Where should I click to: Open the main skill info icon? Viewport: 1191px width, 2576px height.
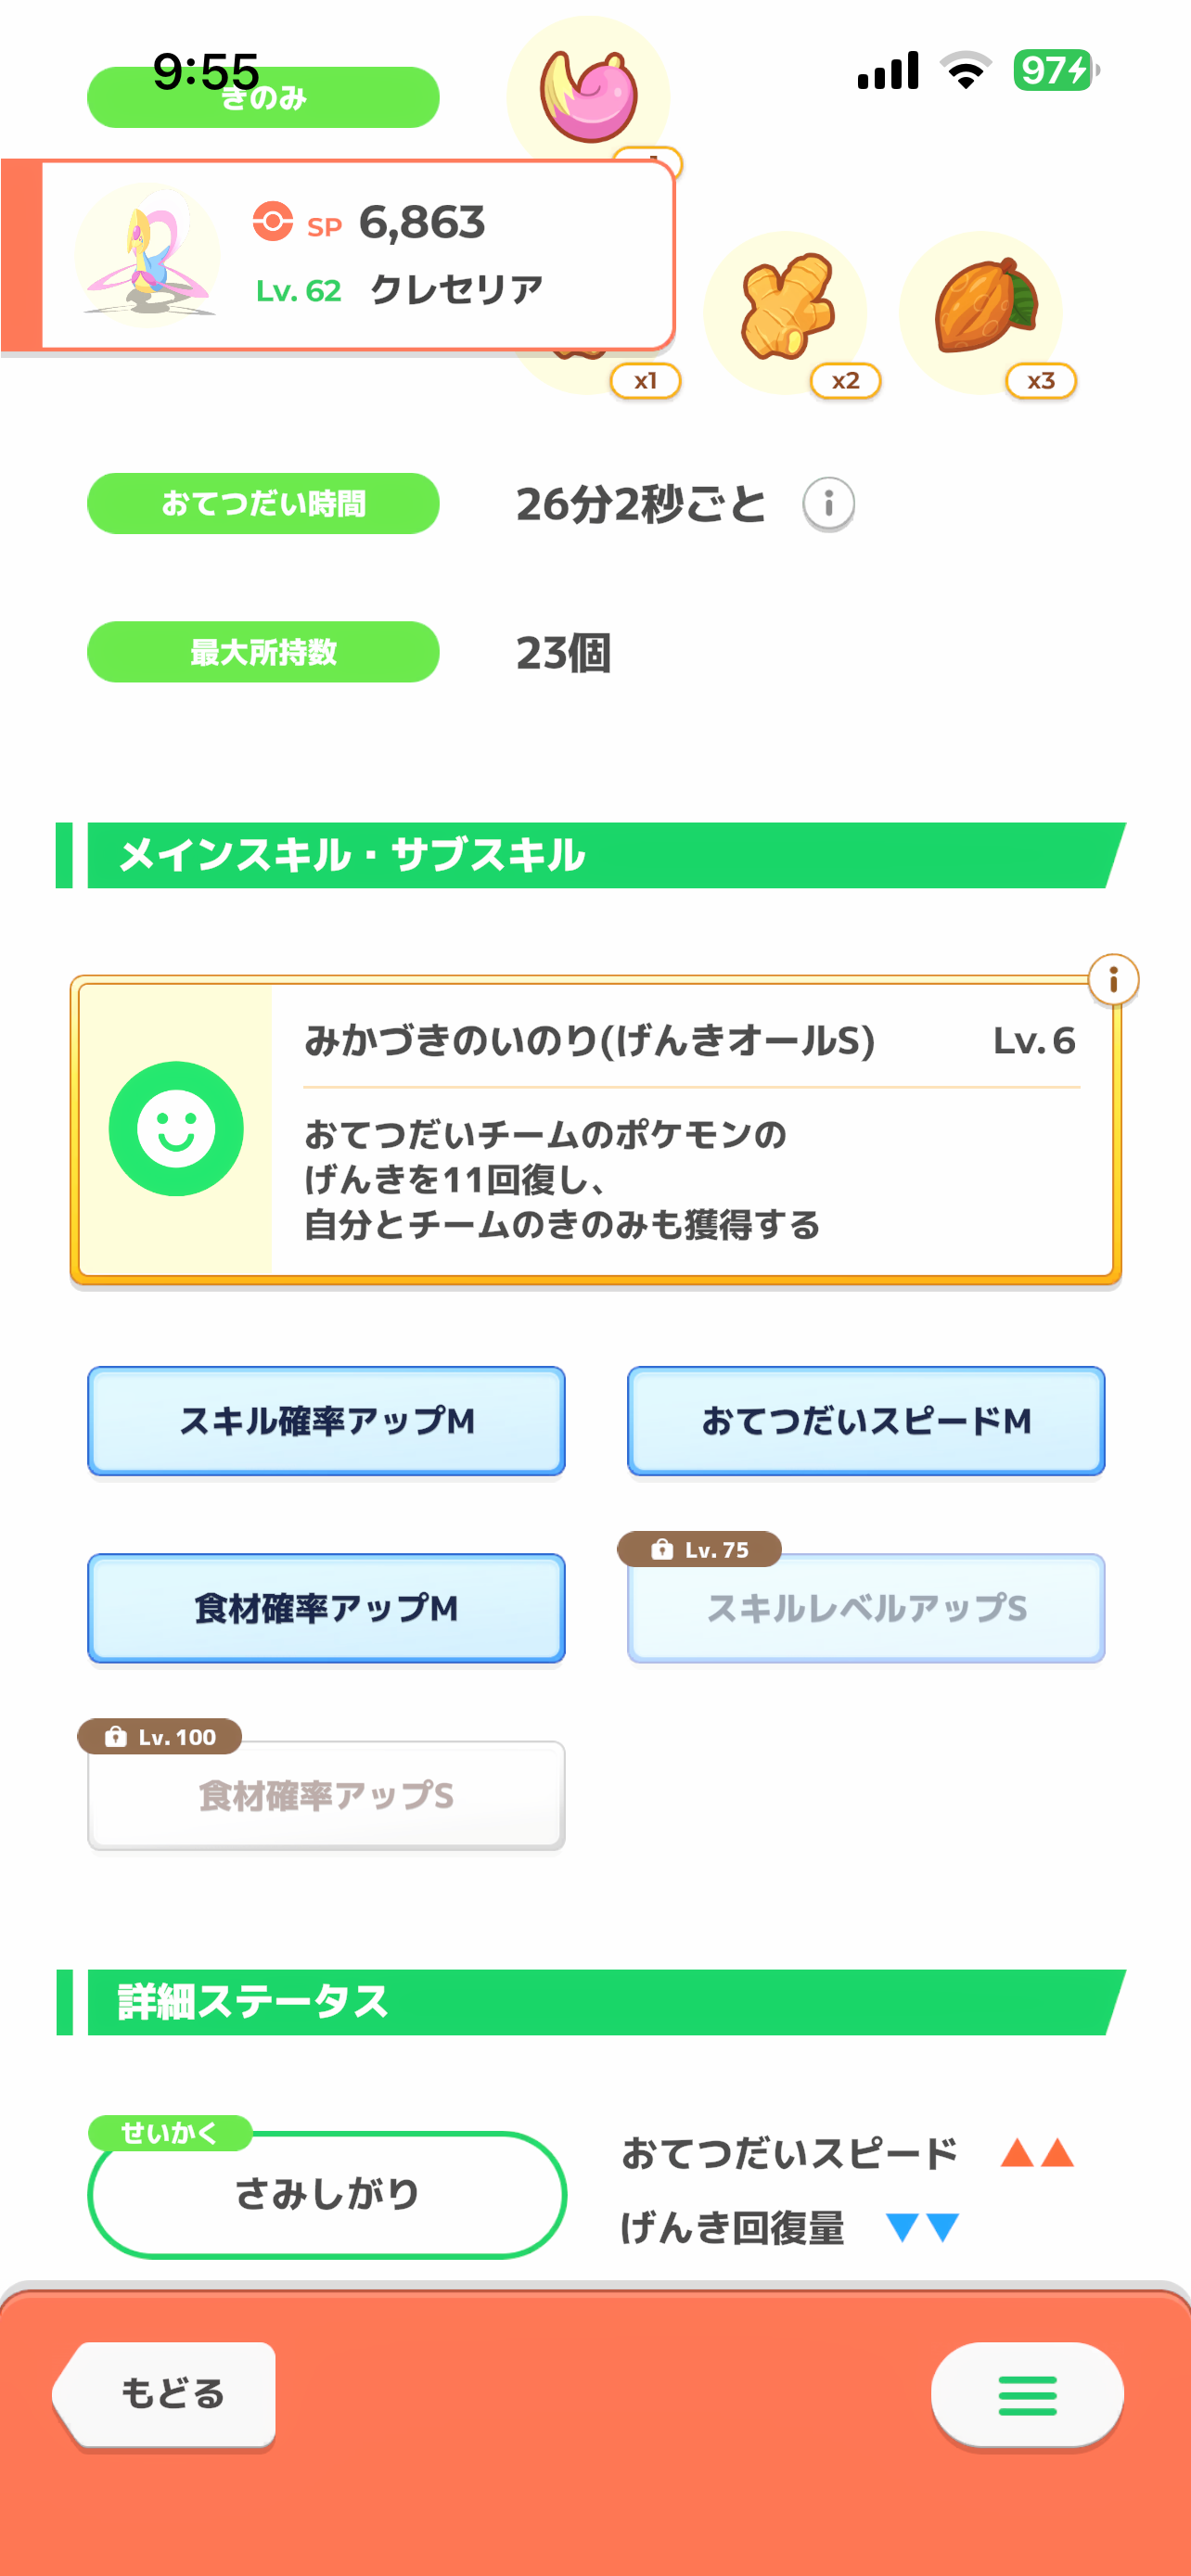pos(1112,979)
